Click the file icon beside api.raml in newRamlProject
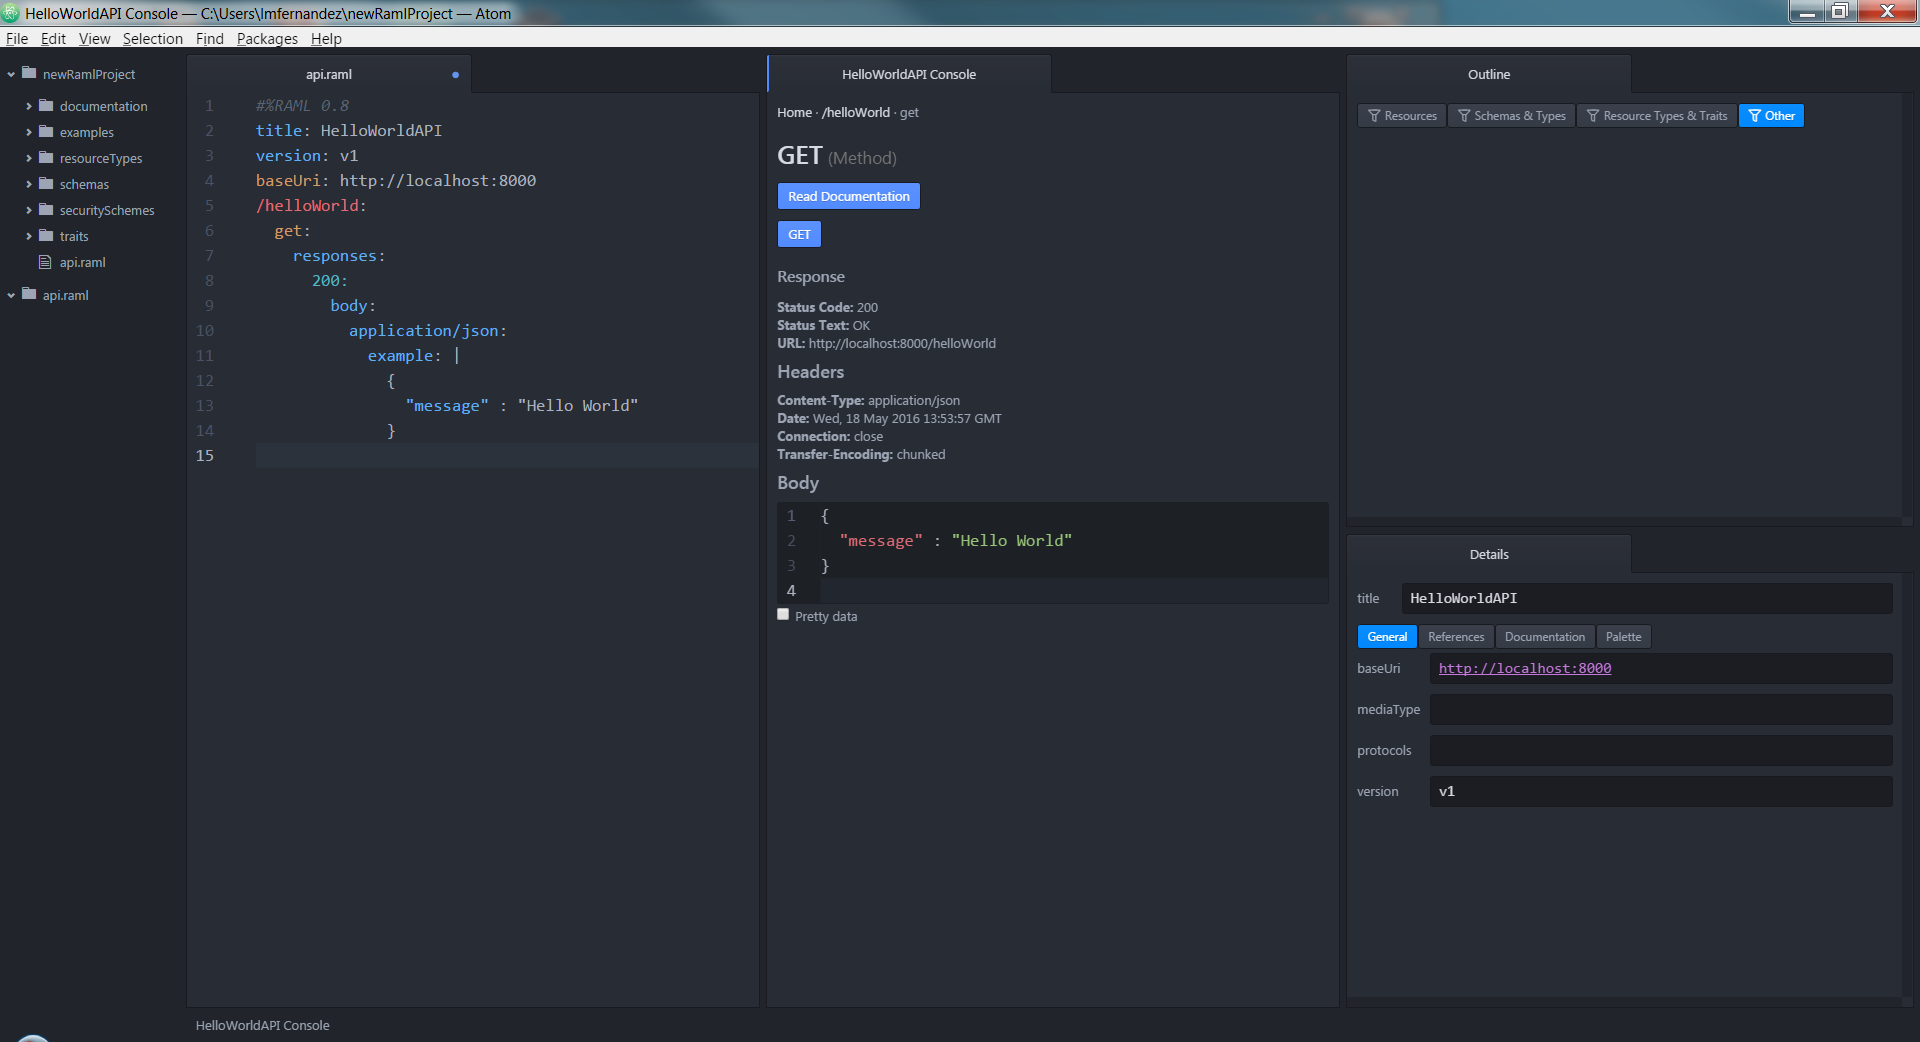1920x1042 pixels. coord(45,262)
